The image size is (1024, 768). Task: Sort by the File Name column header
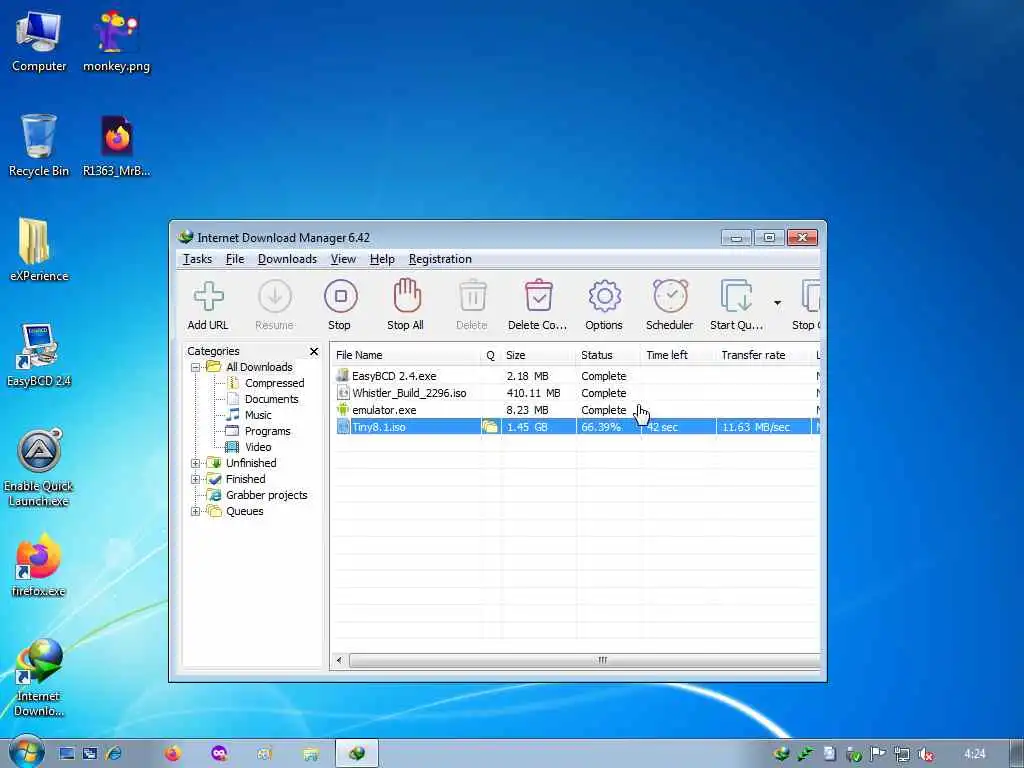405,355
